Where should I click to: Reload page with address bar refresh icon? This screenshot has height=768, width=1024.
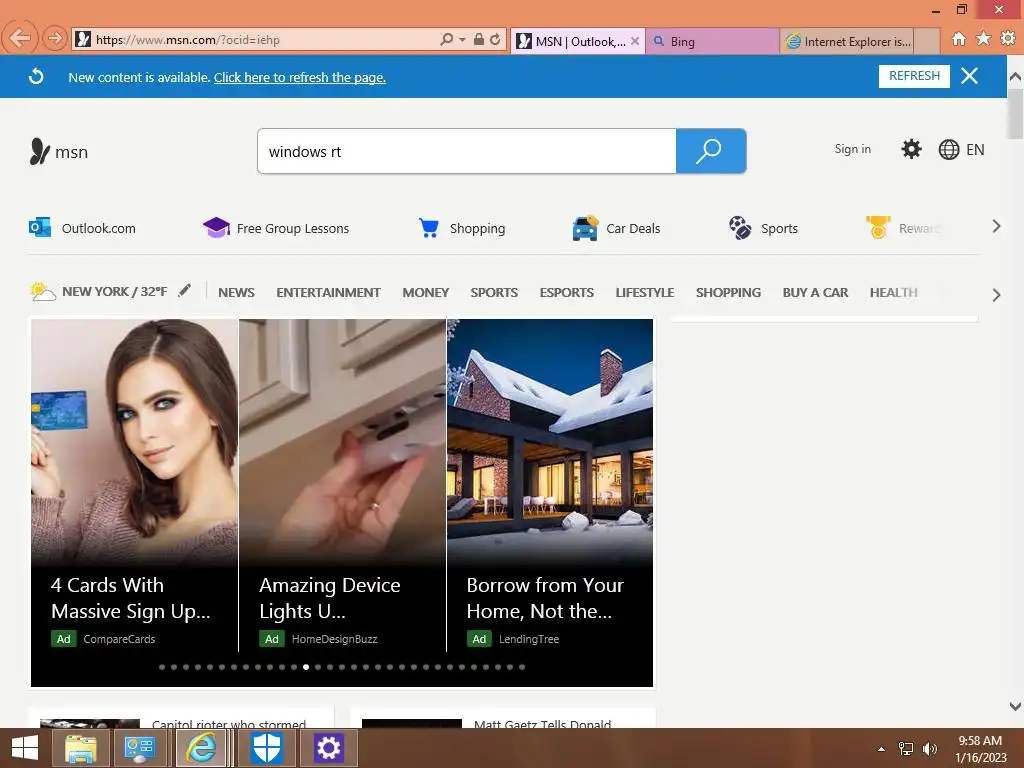pos(495,40)
